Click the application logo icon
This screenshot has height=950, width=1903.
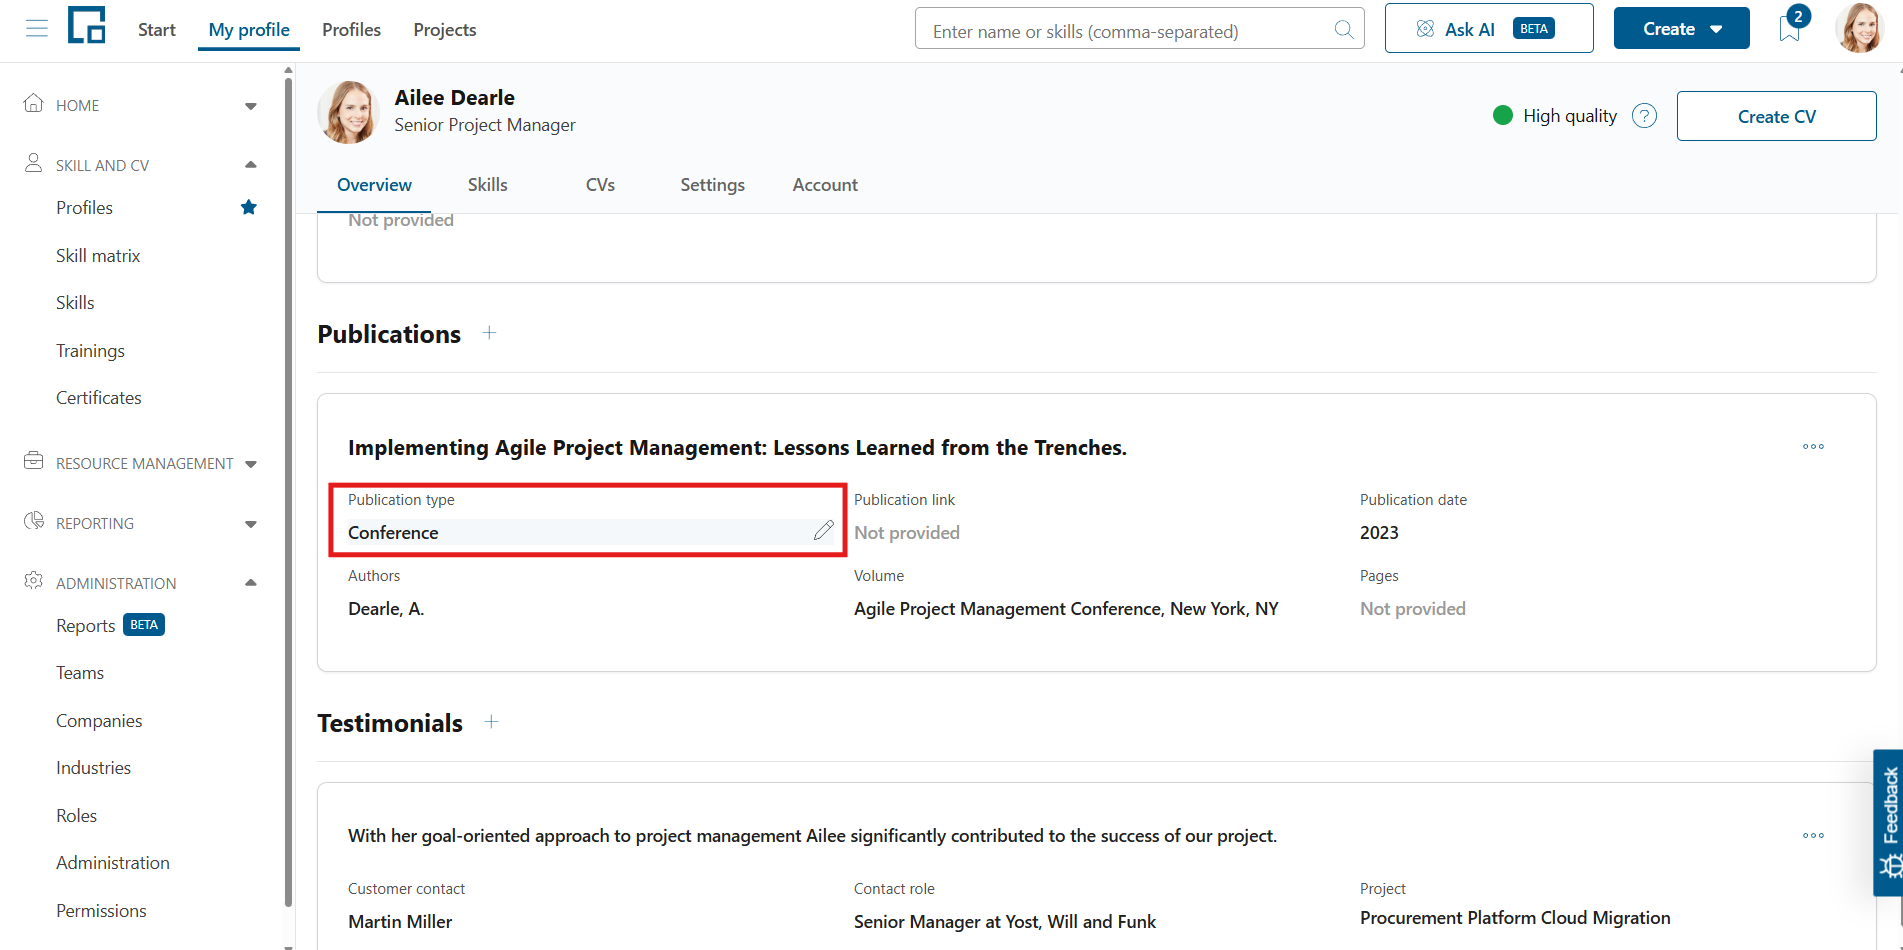click(87, 26)
